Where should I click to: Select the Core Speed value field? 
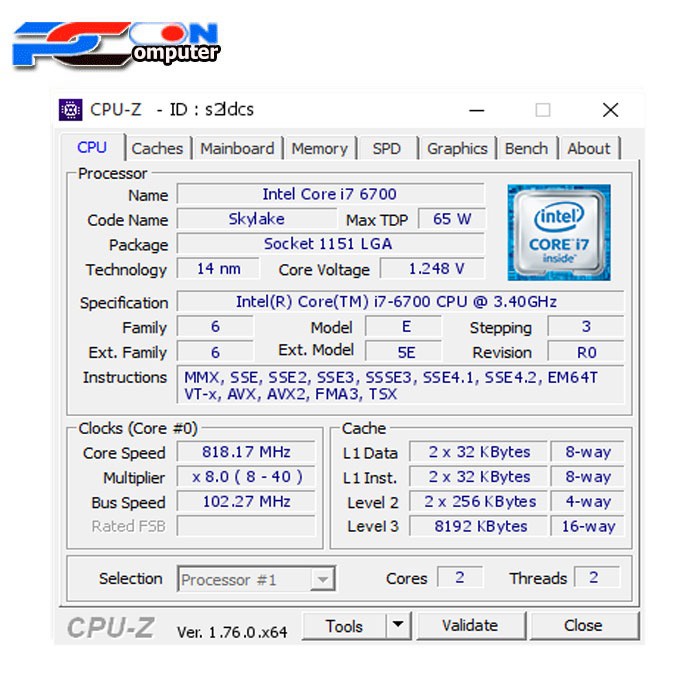pyautogui.click(x=246, y=452)
